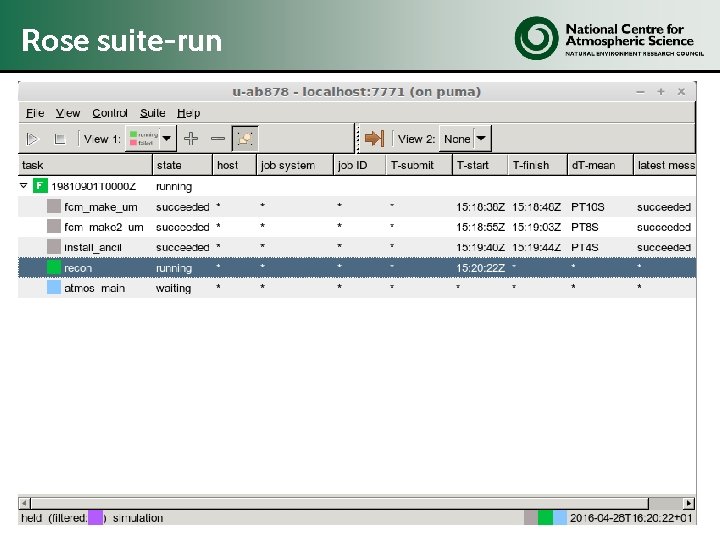Sort by the T-finish column header

(x=538, y=165)
